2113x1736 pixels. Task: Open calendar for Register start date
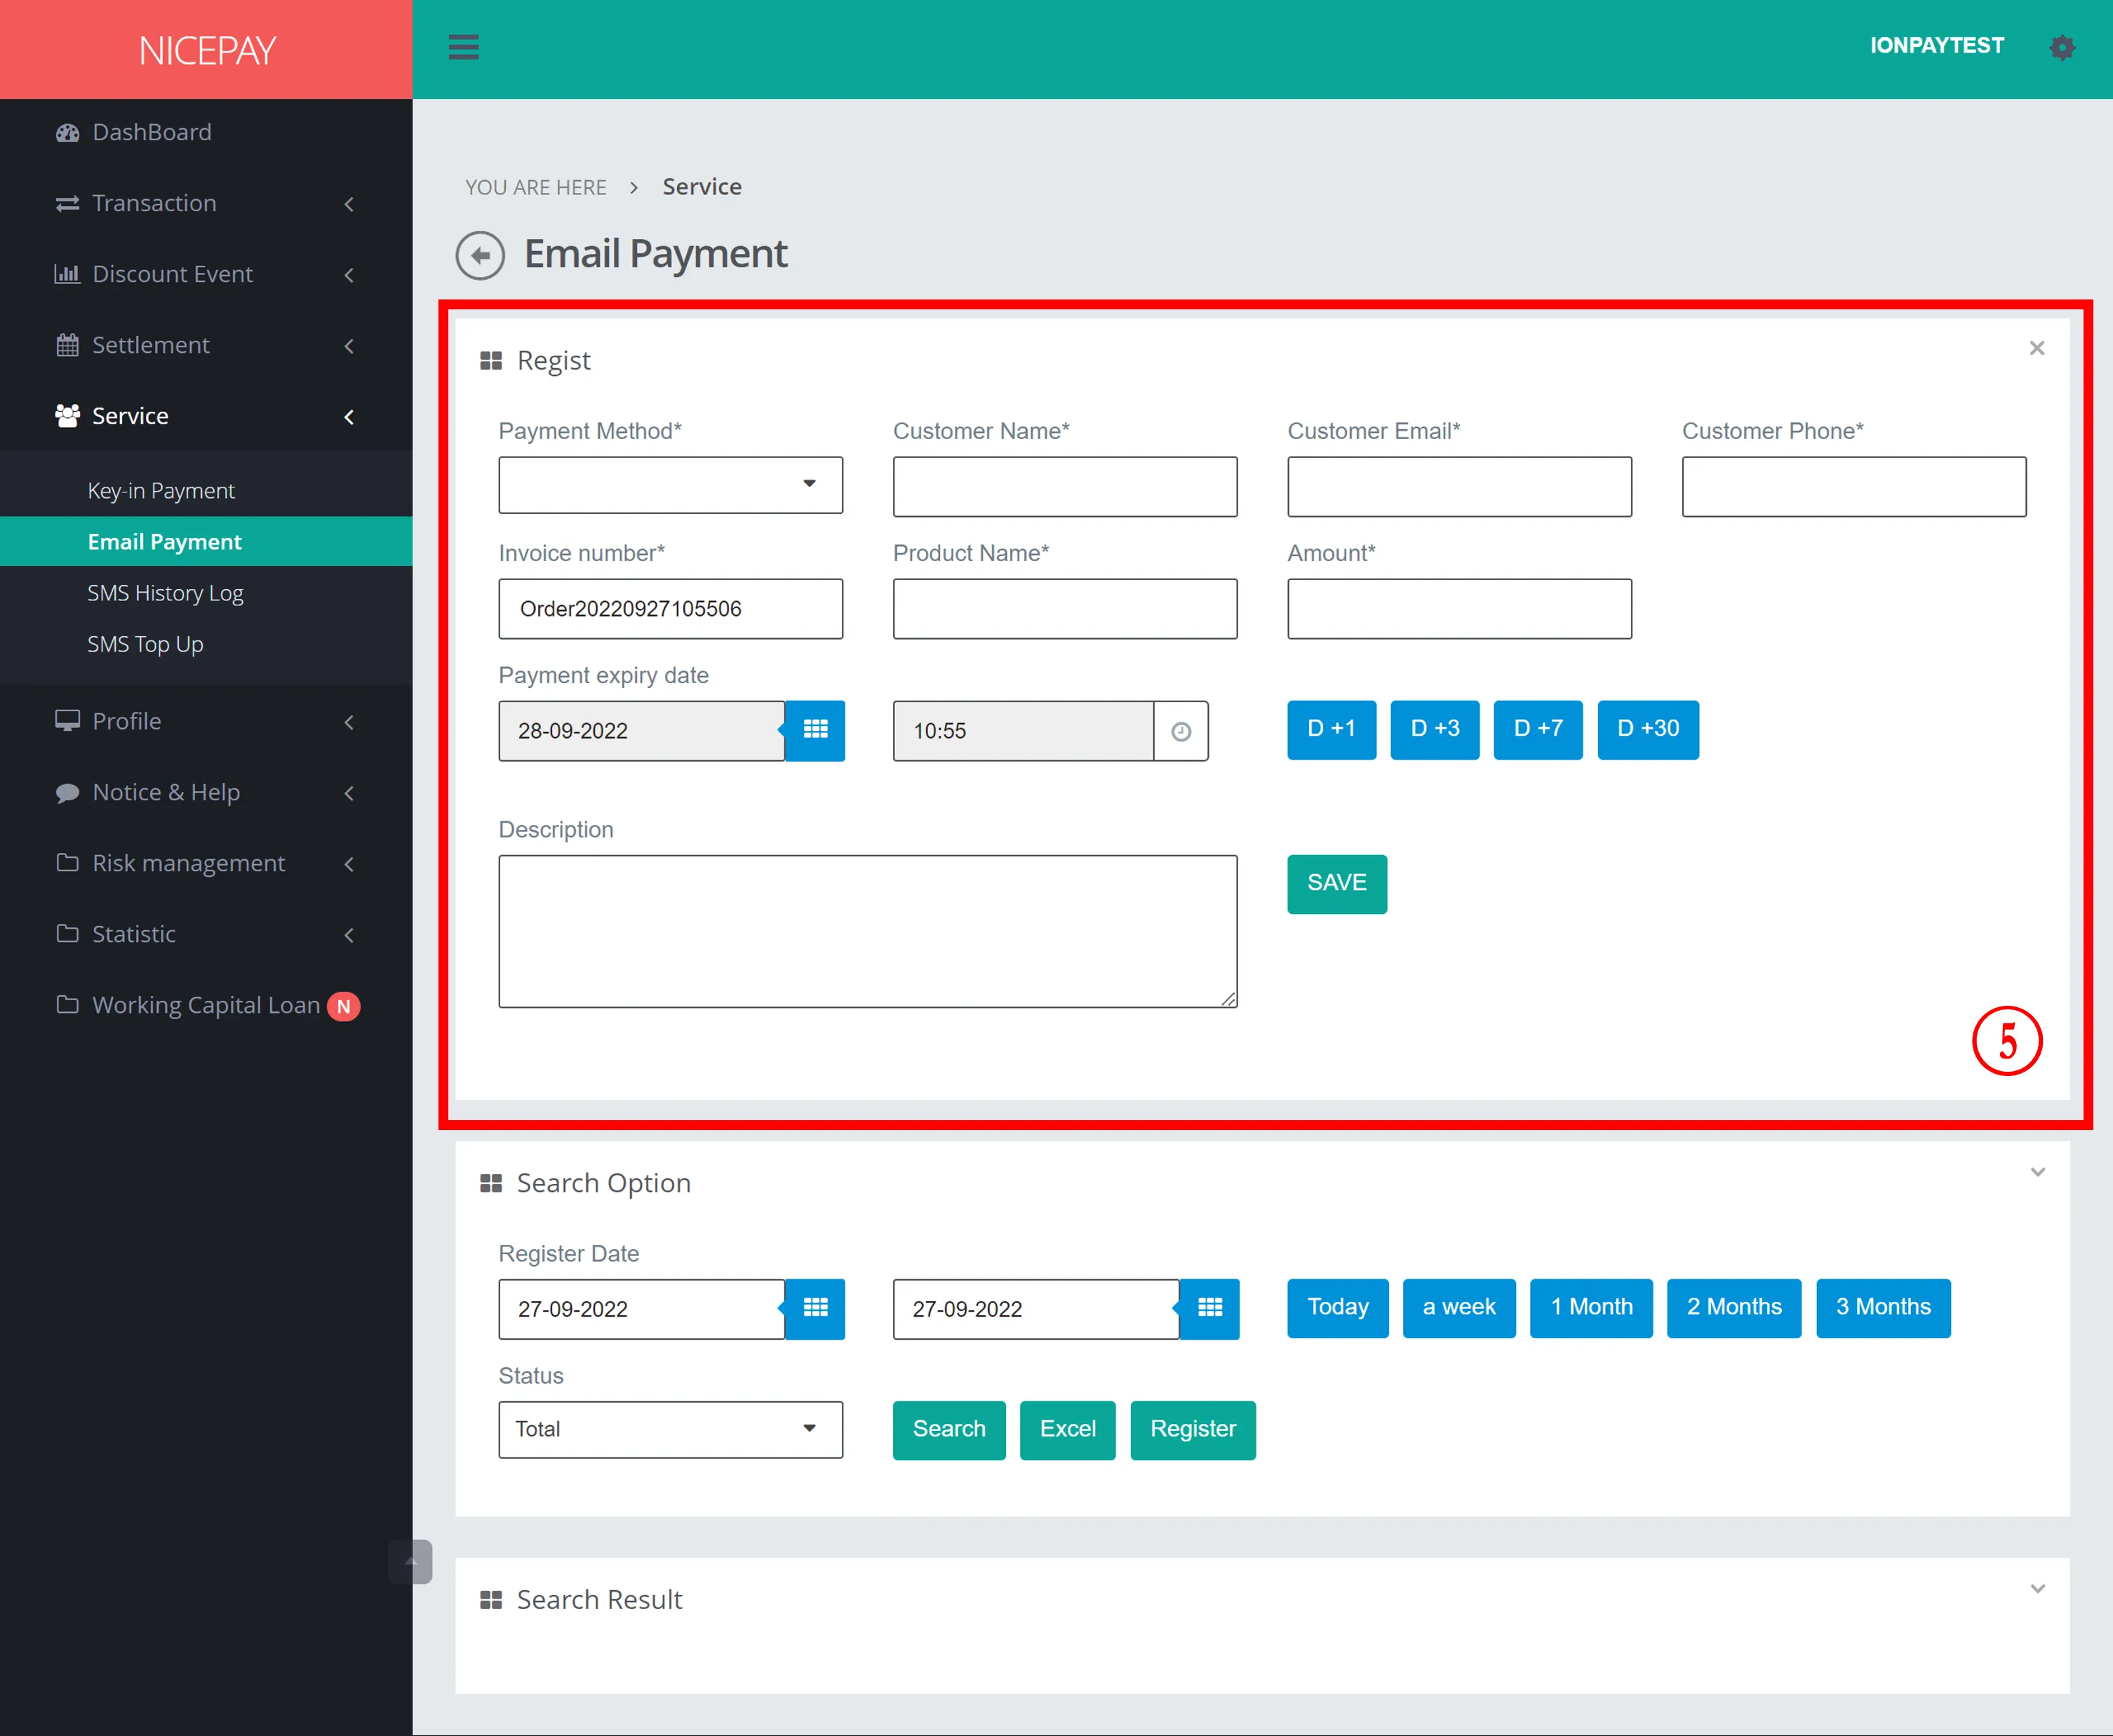pyautogui.click(x=815, y=1308)
